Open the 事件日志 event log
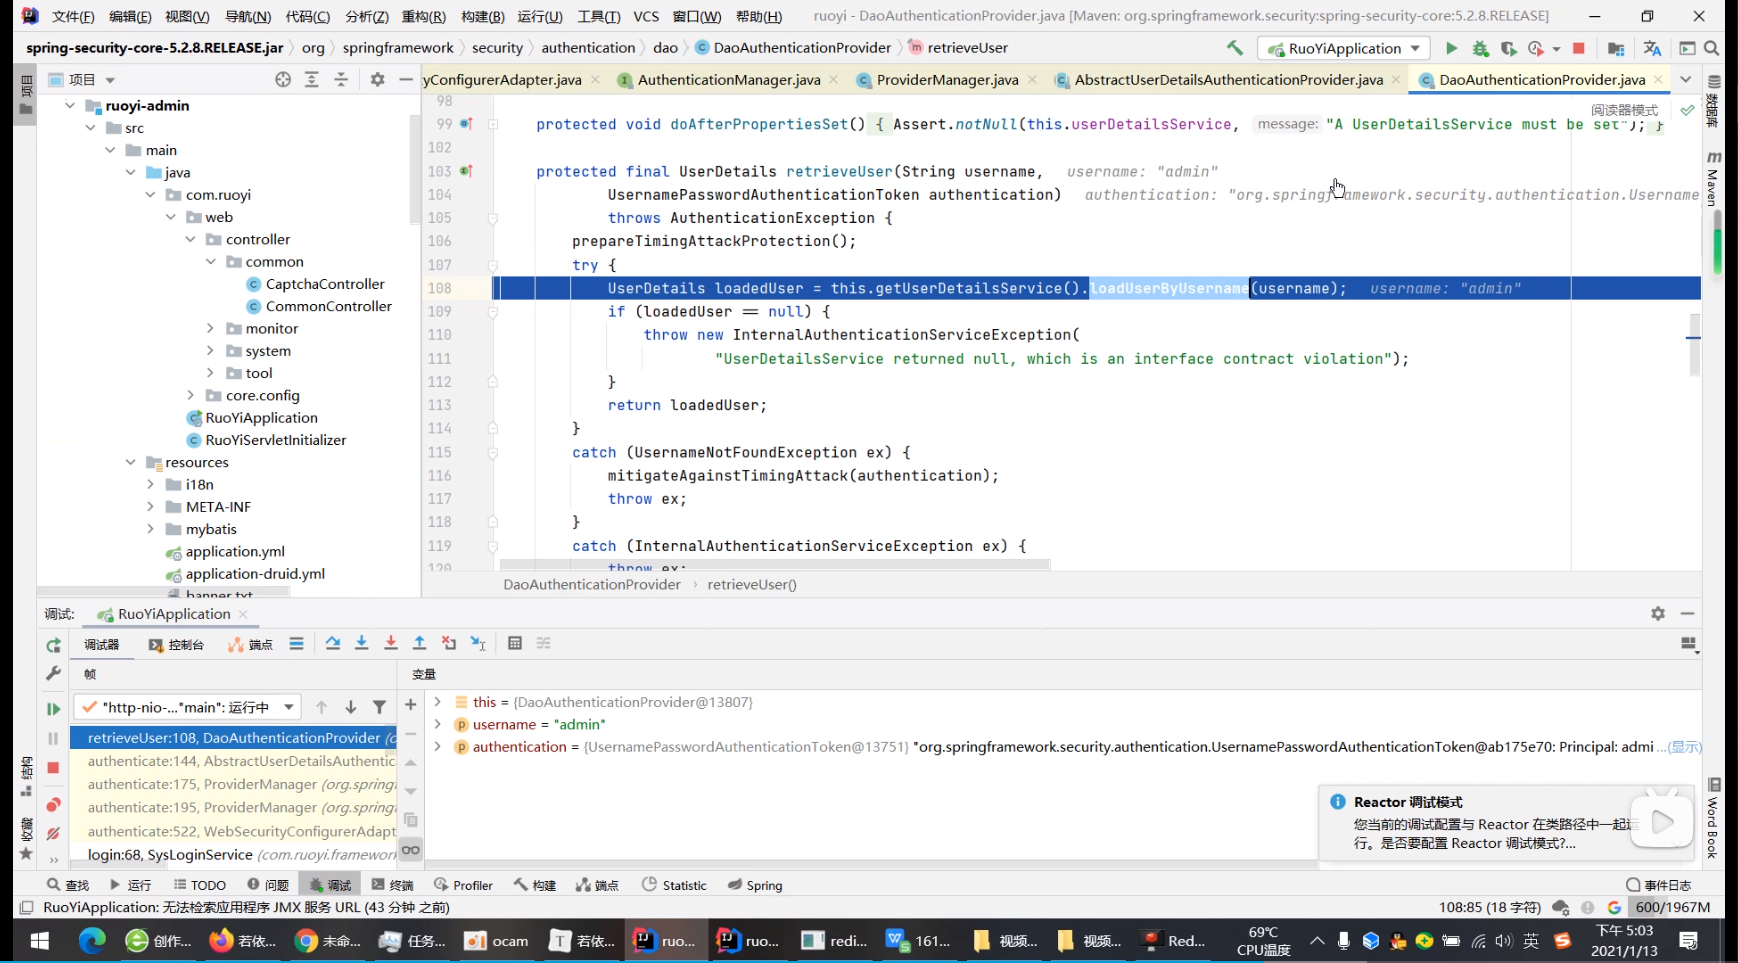 1658,885
